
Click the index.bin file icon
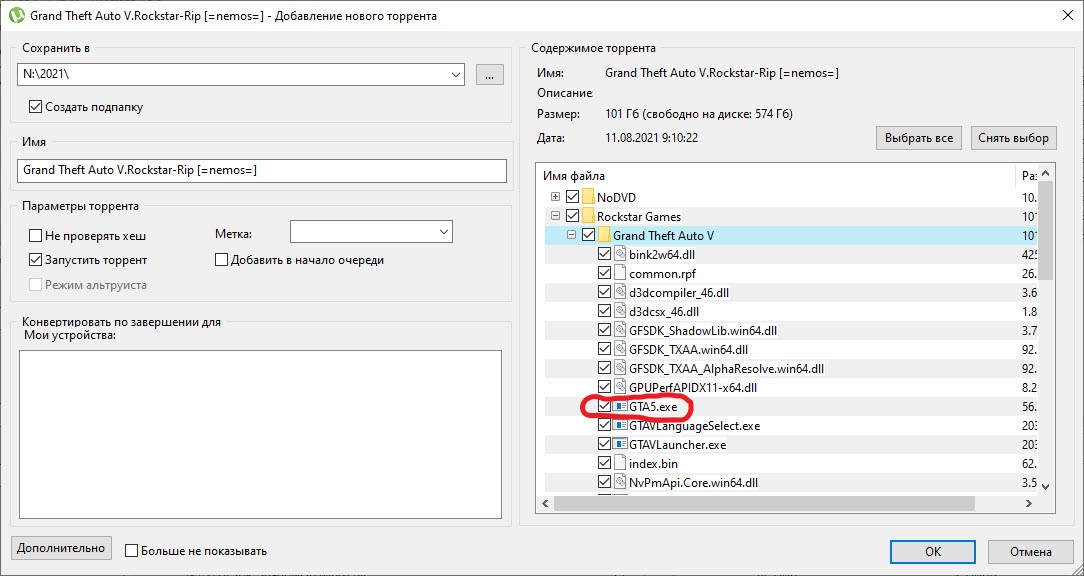620,464
